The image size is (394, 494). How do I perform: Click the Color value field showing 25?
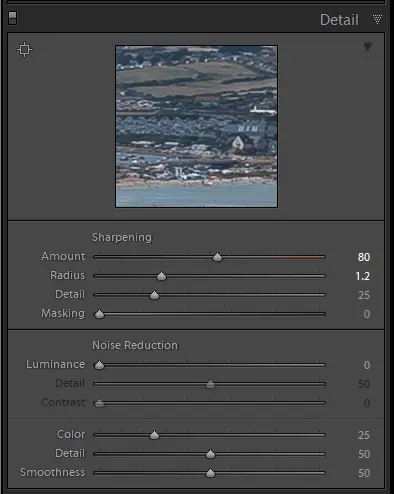[x=364, y=435]
